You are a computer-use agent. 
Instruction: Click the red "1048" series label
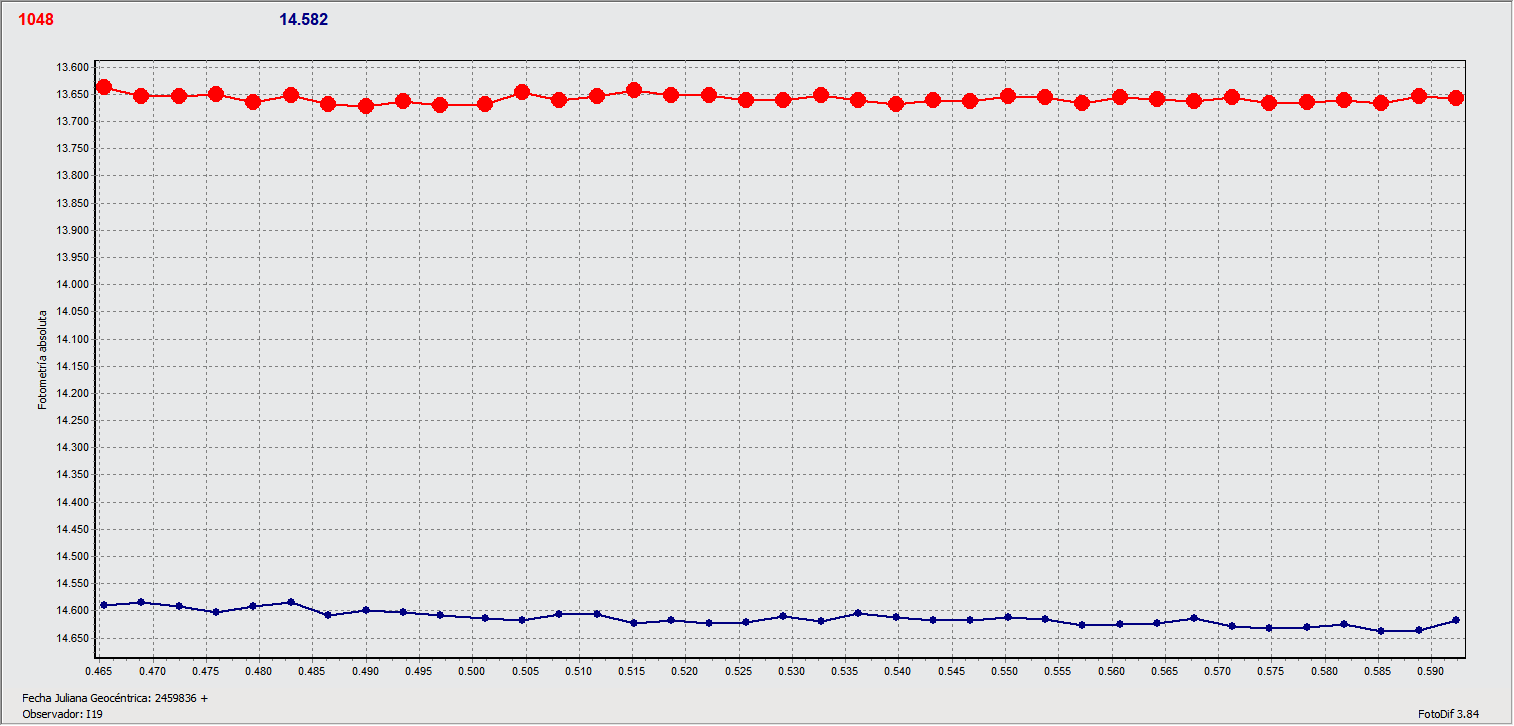(x=36, y=20)
